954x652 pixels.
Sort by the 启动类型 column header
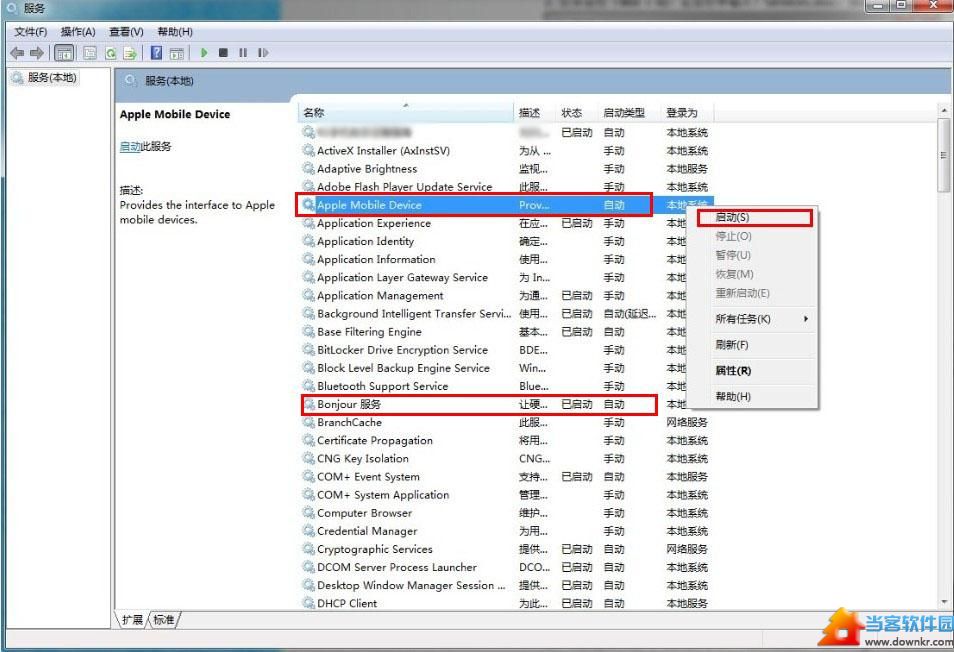click(630, 113)
